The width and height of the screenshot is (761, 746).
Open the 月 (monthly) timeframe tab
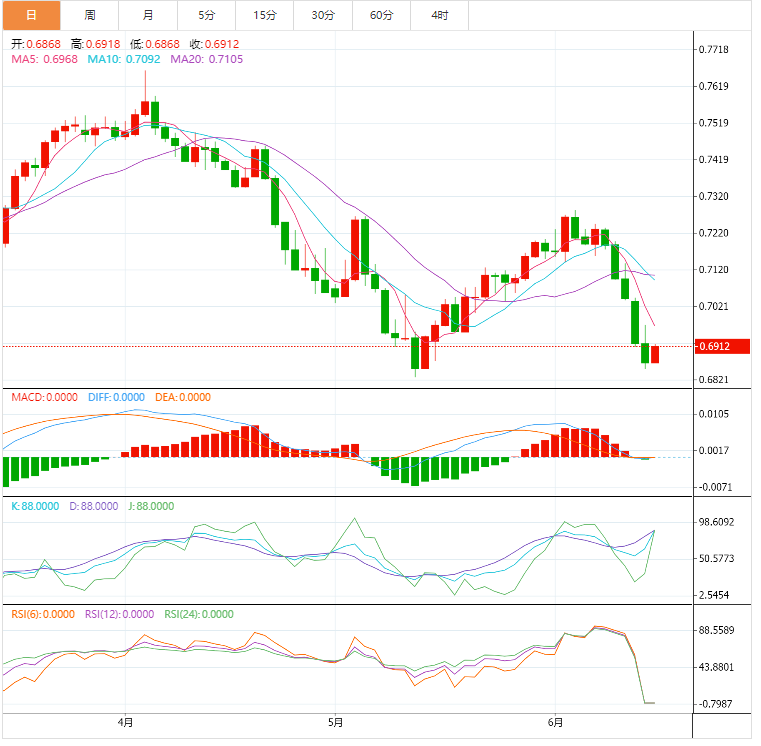tap(148, 15)
